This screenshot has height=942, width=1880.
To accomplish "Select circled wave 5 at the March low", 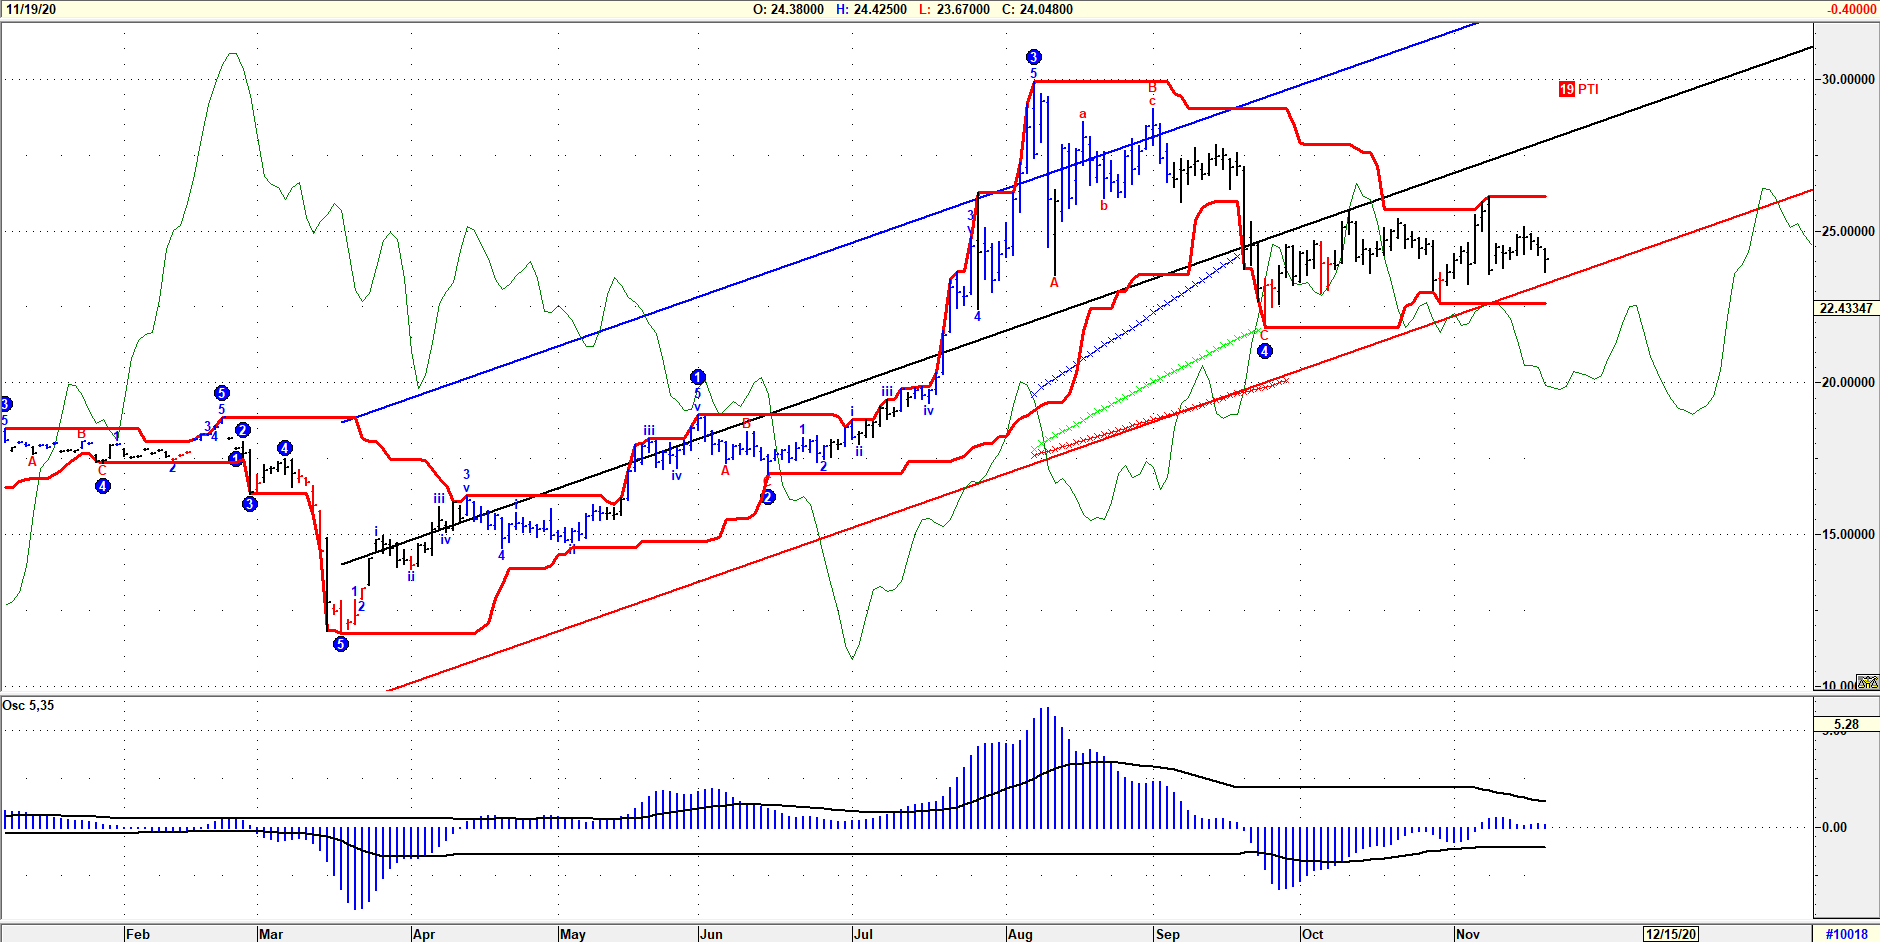I will click(x=341, y=644).
